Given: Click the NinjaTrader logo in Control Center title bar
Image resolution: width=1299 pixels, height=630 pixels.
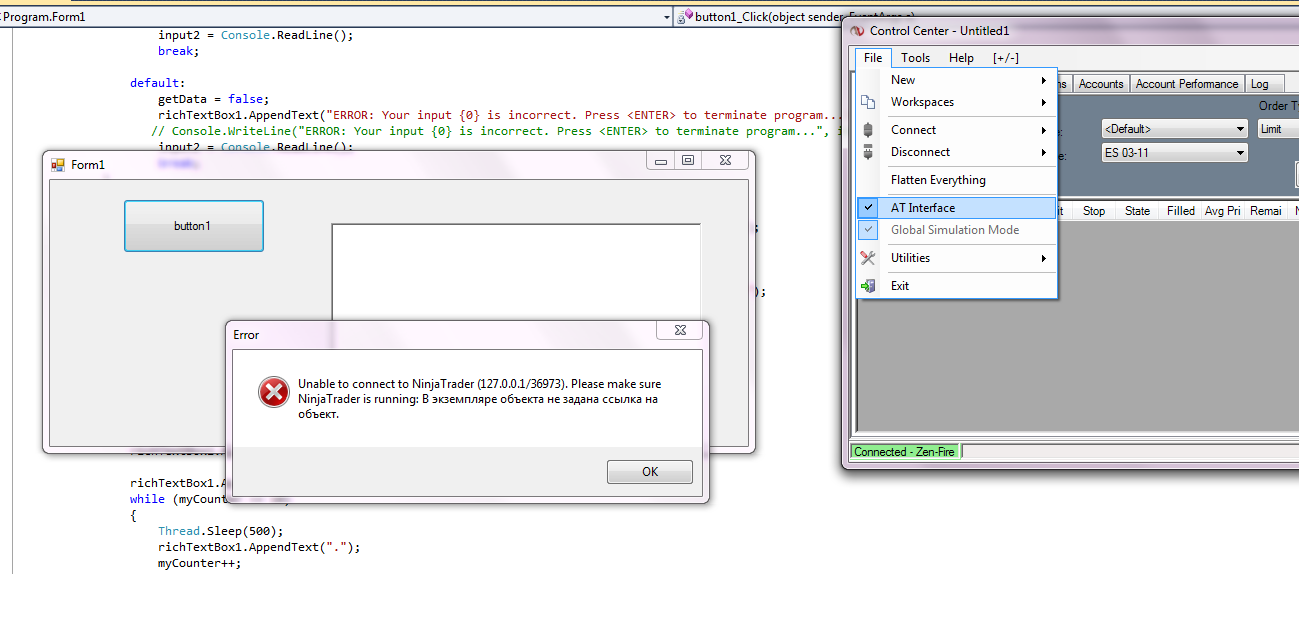Looking at the screenshot, I should pyautogui.click(x=858, y=31).
